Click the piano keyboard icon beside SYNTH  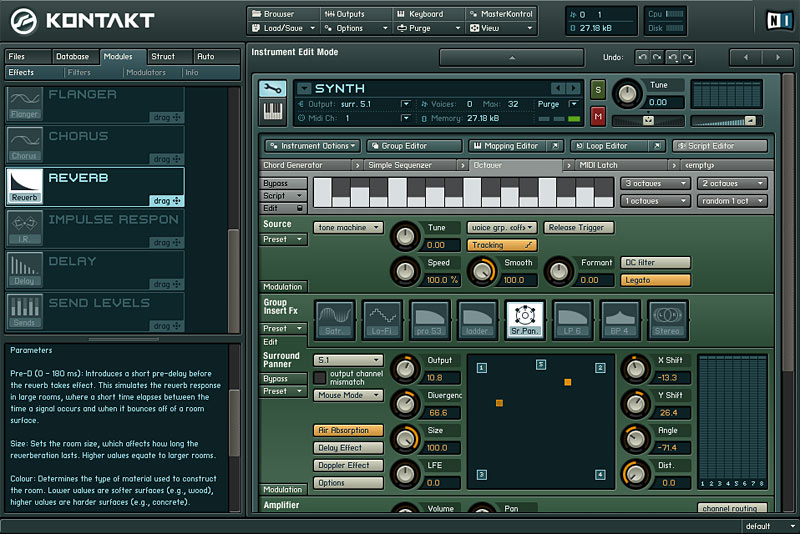point(272,112)
